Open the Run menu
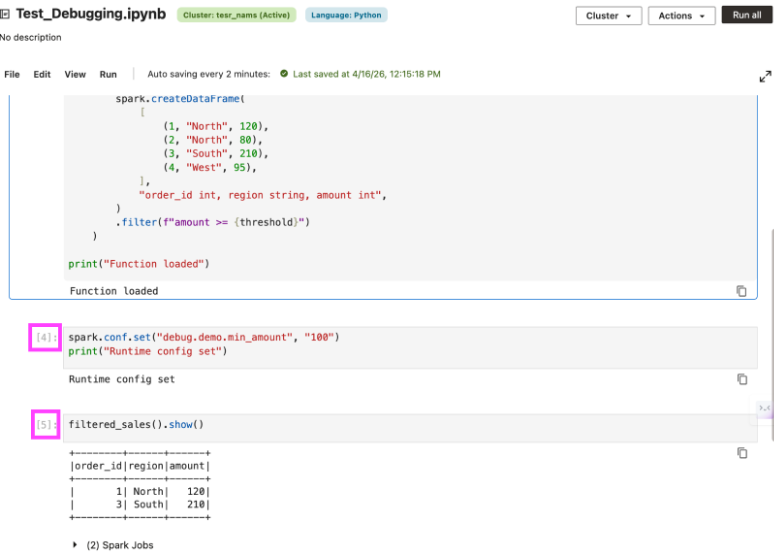 coord(108,74)
